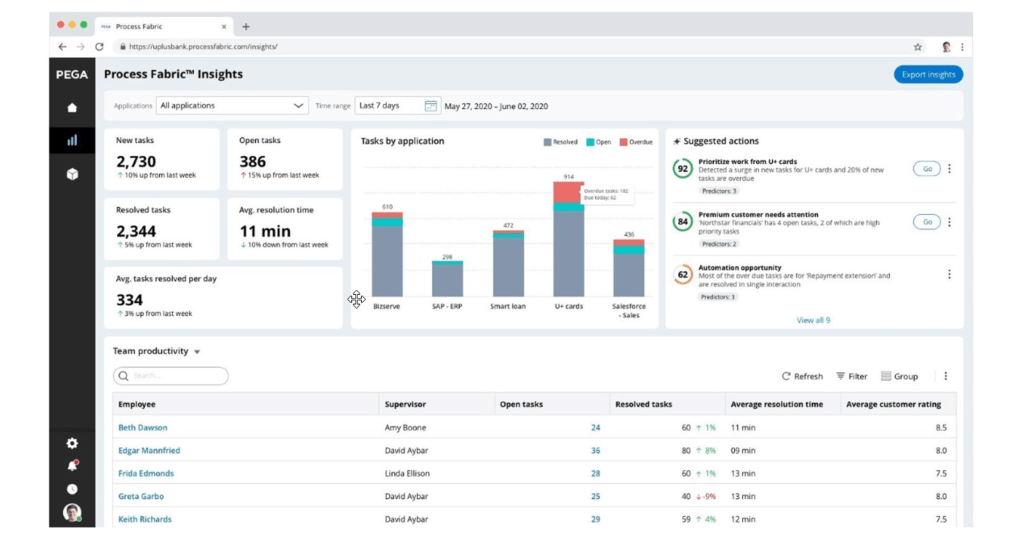
Task: Open employee Greta Garbo
Action: [140, 496]
